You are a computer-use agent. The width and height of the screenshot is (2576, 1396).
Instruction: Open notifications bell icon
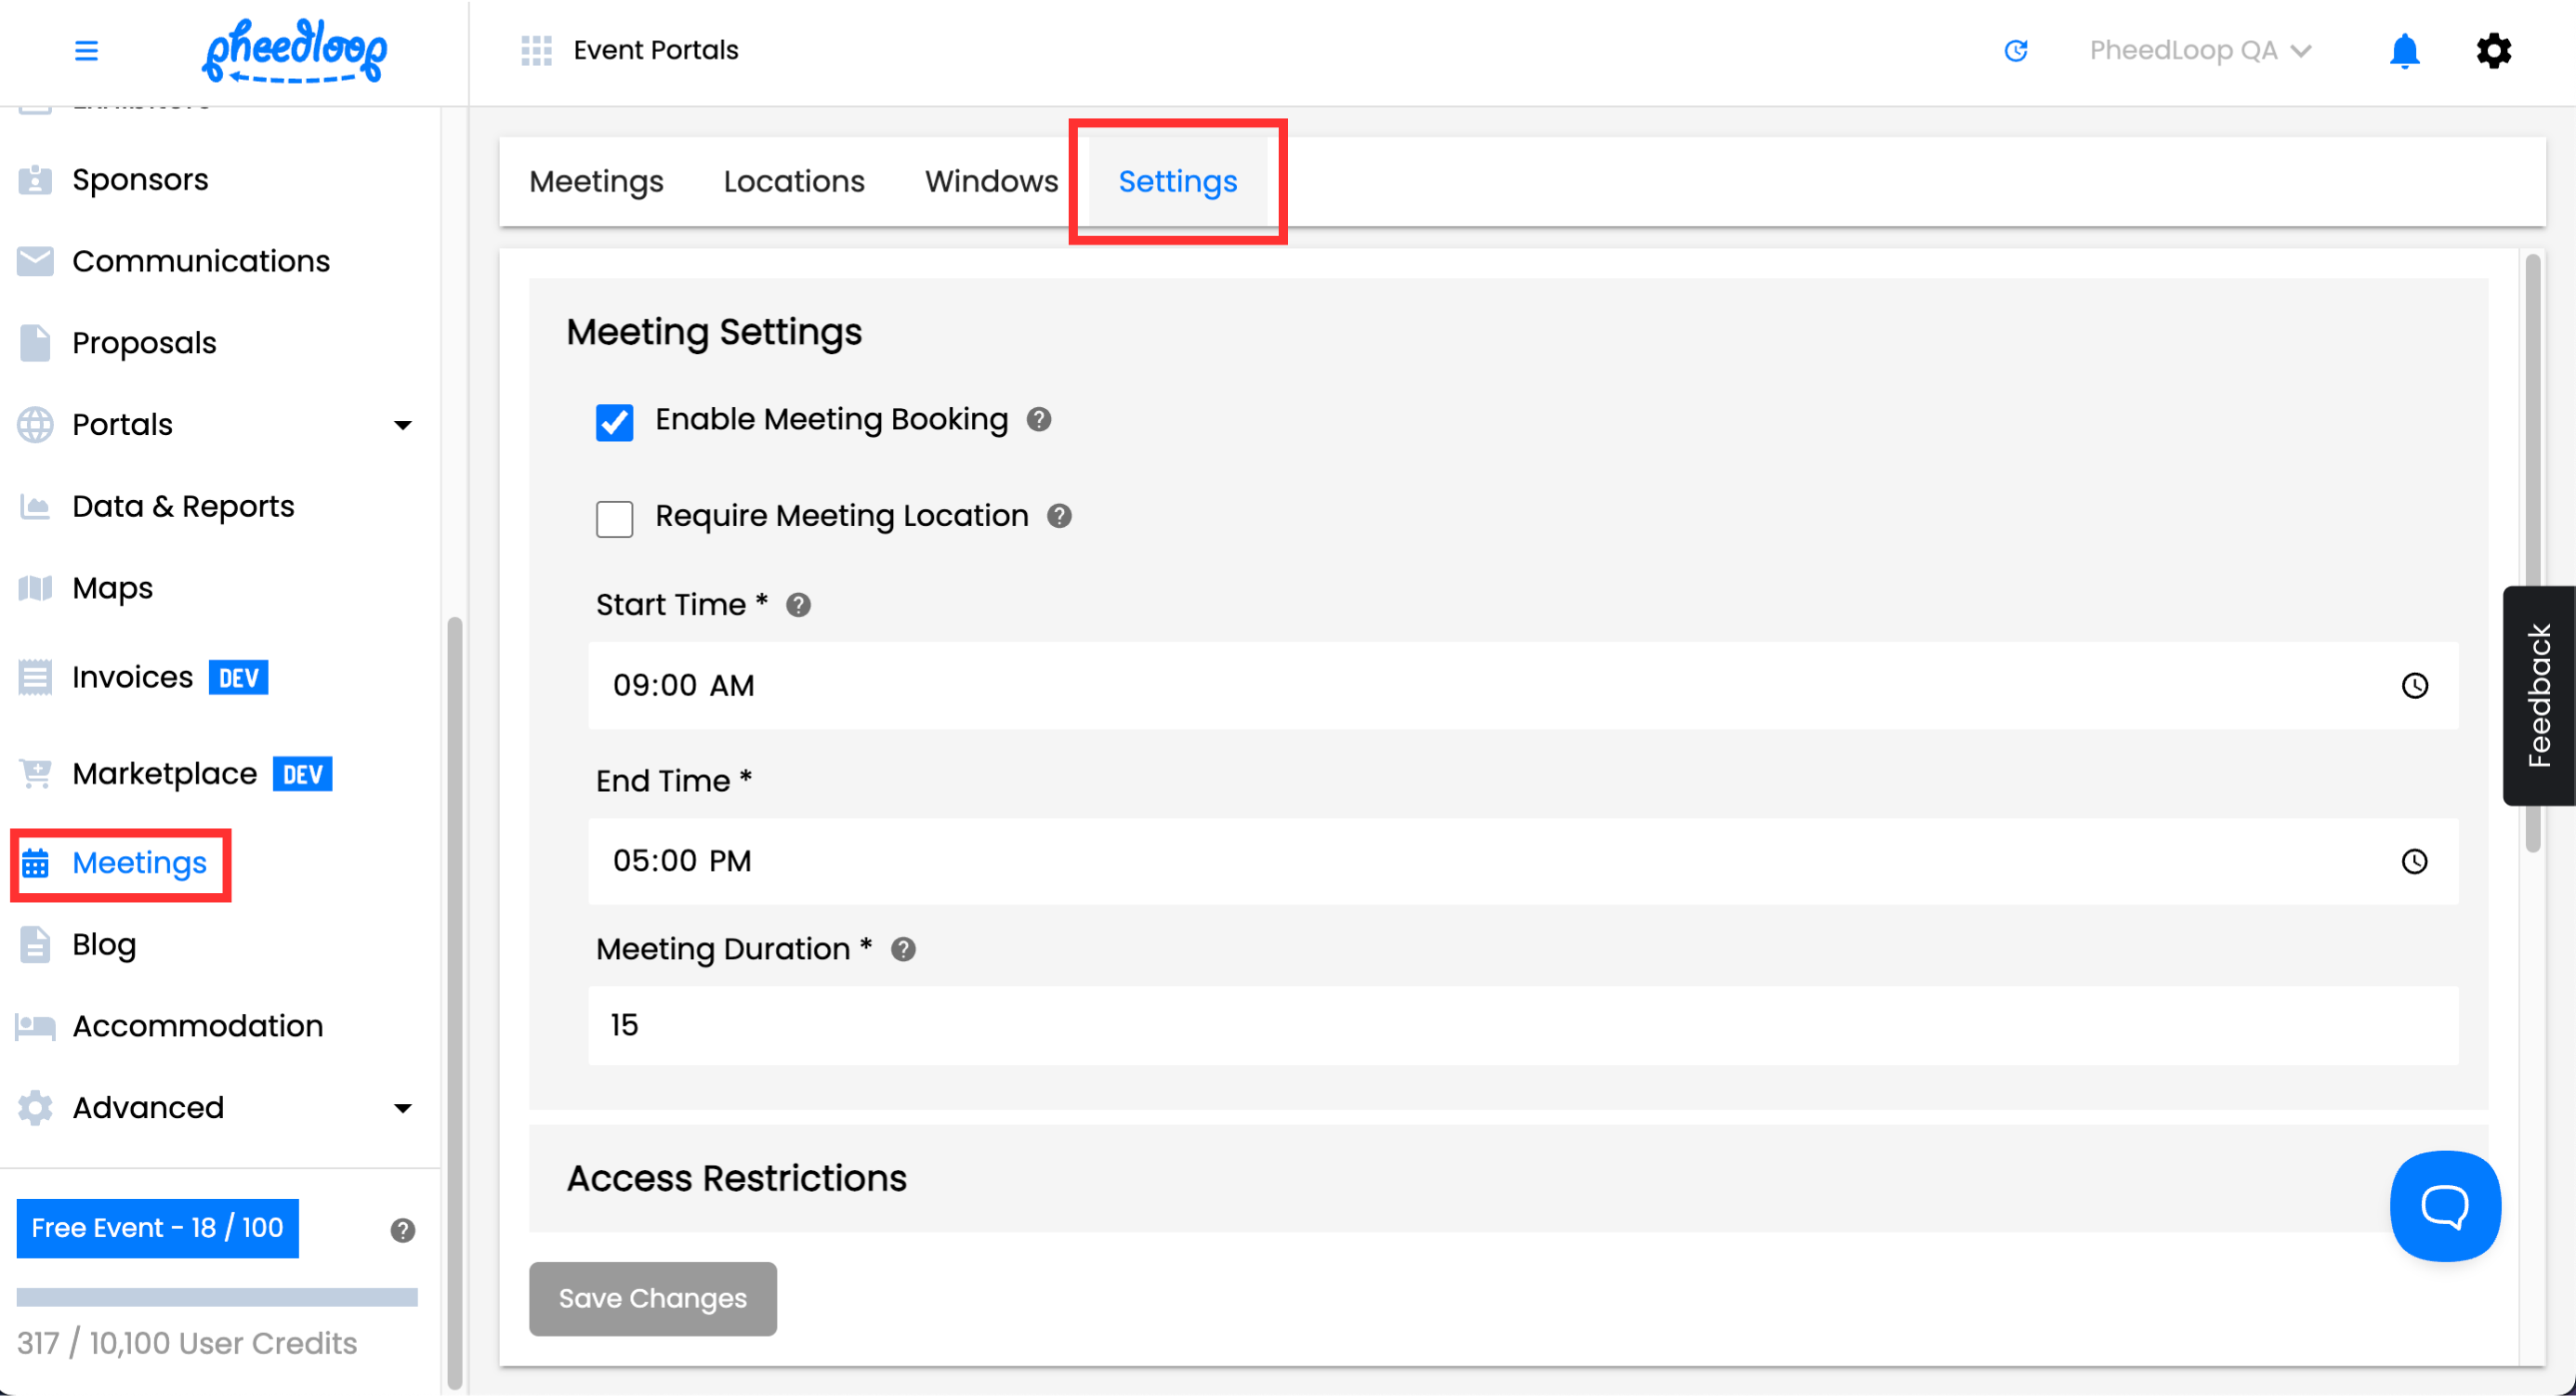click(x=2403, y=50)
